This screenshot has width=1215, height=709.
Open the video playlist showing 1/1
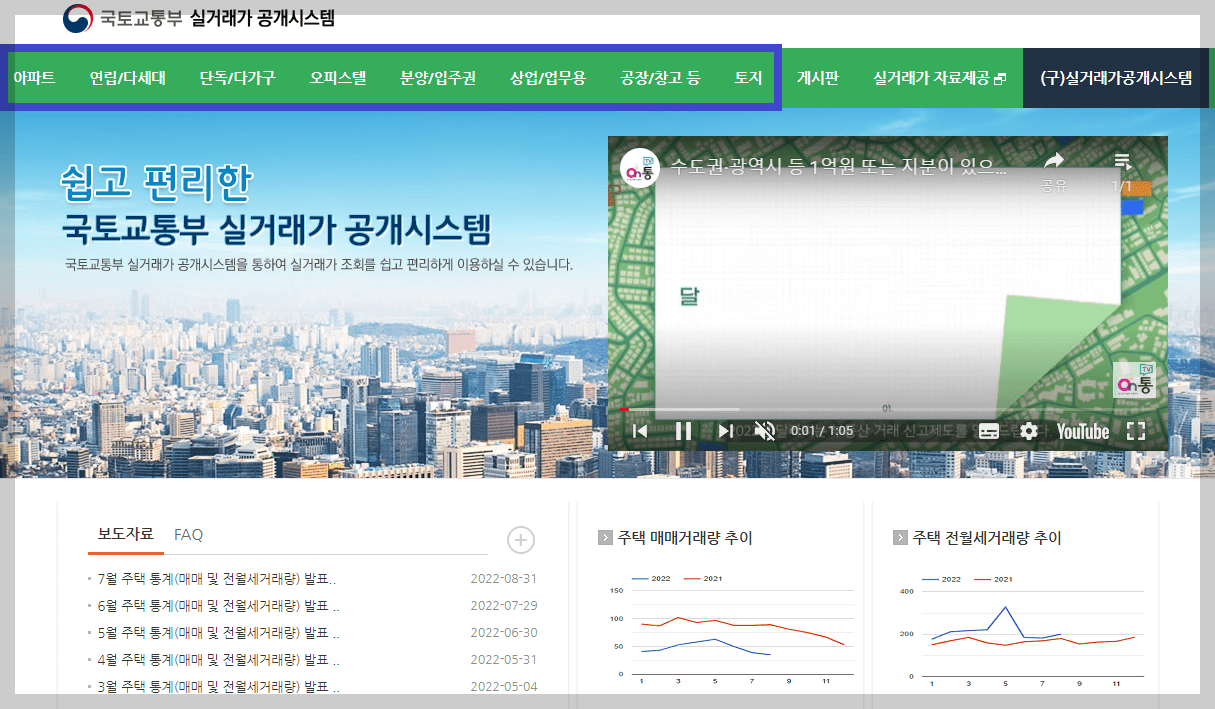point(1122,160)
